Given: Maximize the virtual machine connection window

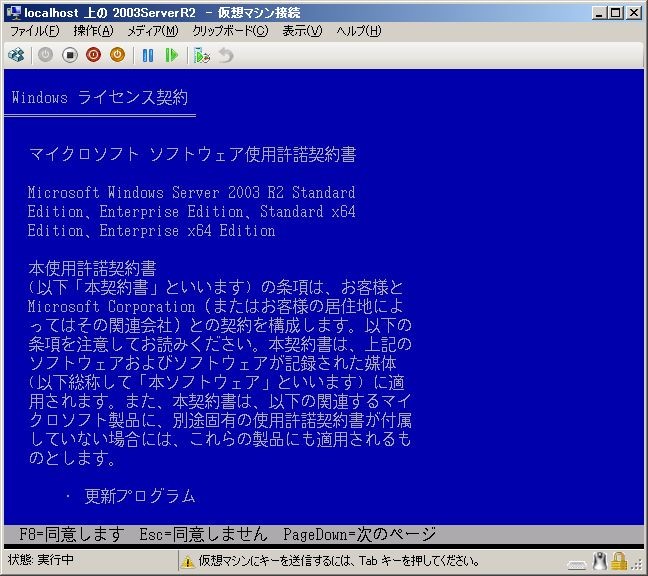Looking at the screenshot, I should (616, 13).
